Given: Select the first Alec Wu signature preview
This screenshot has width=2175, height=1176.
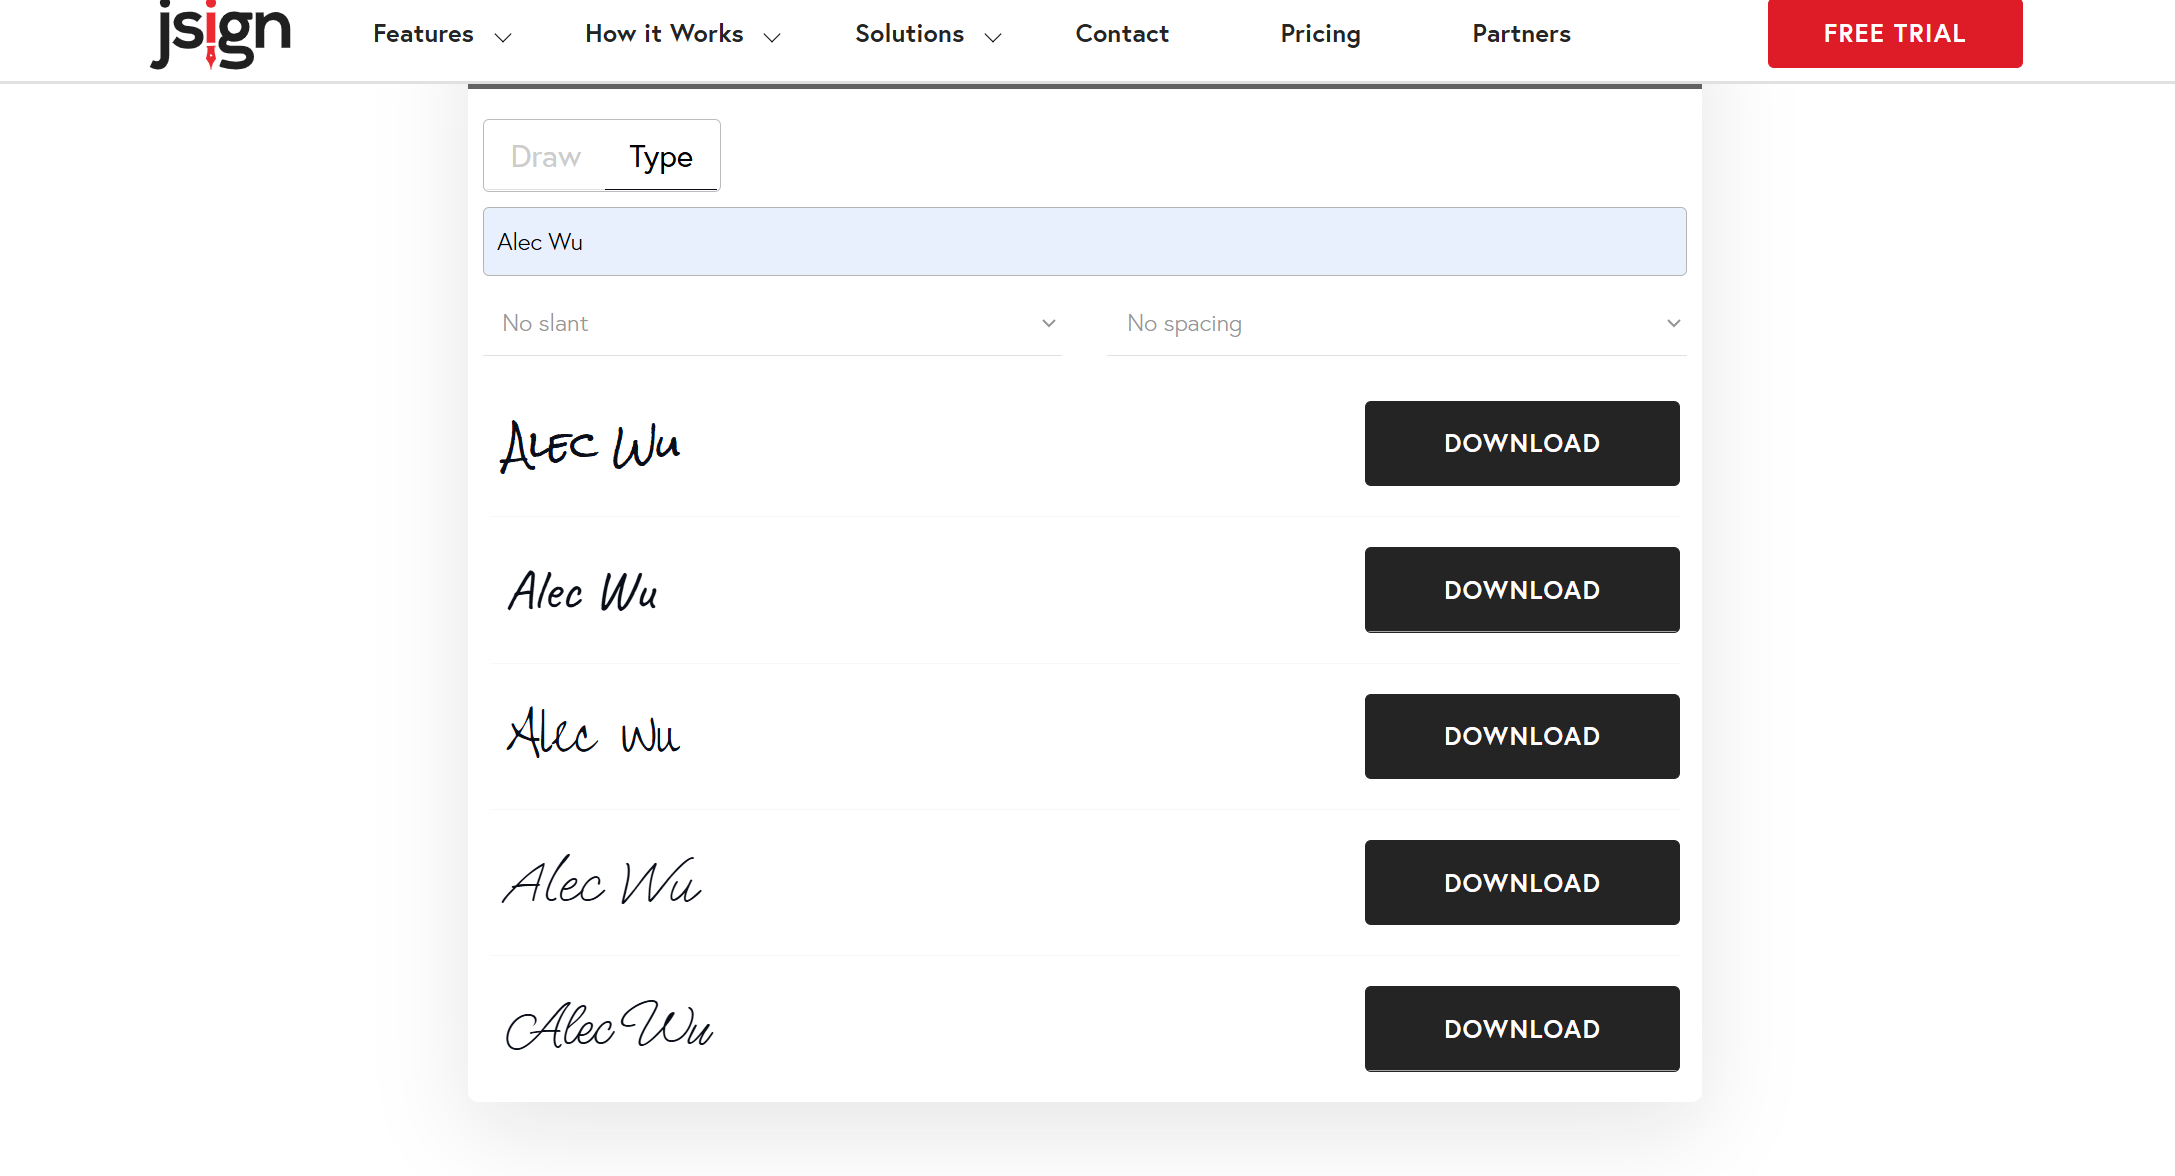Looking at the screenshot, I should point(590,446).
